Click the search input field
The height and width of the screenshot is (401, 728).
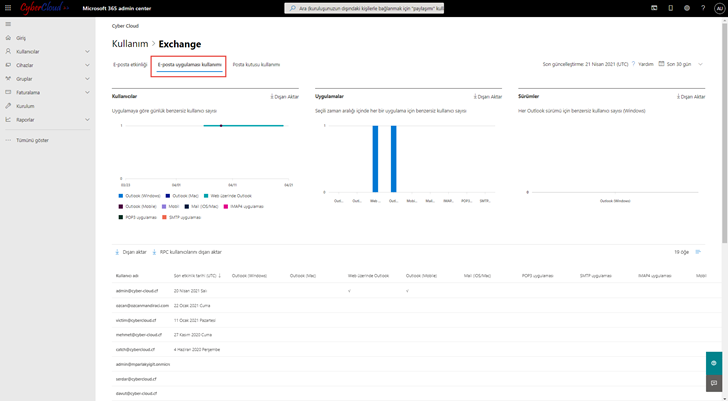click(x=364, y=8)
